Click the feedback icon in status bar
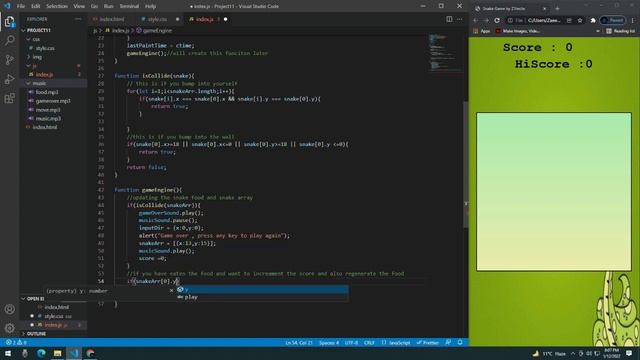 click(448, 342)
